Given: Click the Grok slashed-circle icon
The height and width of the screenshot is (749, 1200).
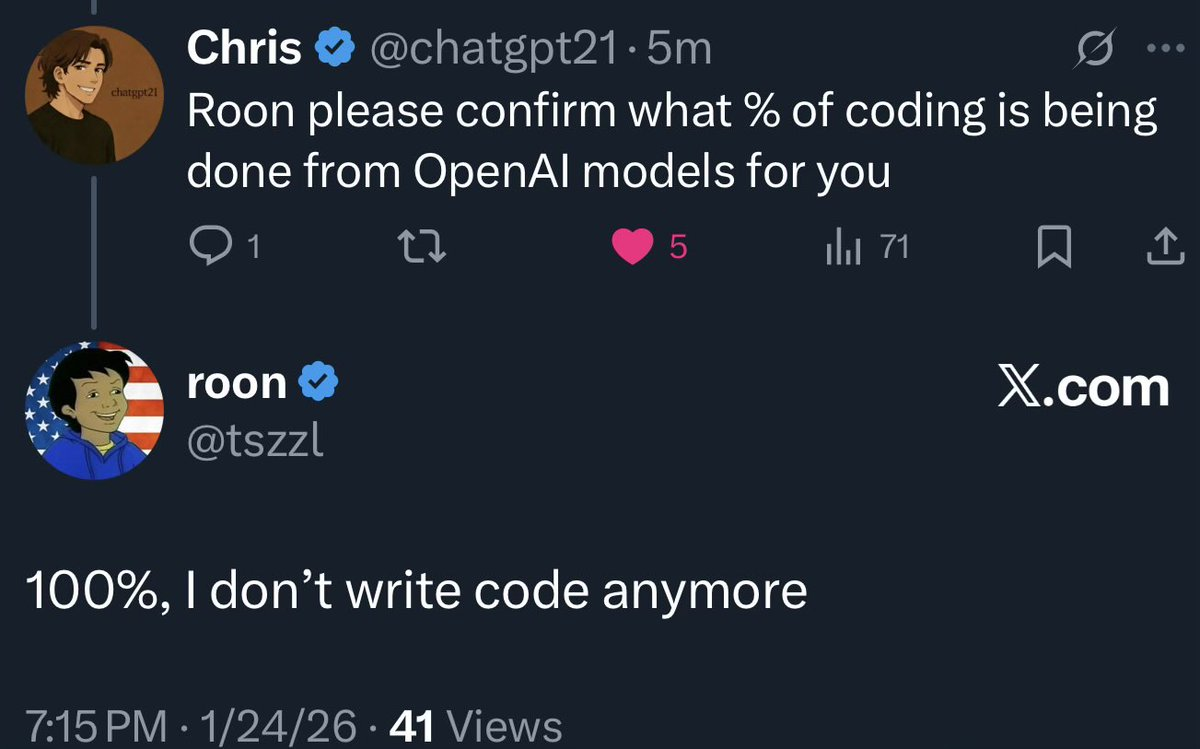Looking at the screenshot, I should tap(1092, 49).
